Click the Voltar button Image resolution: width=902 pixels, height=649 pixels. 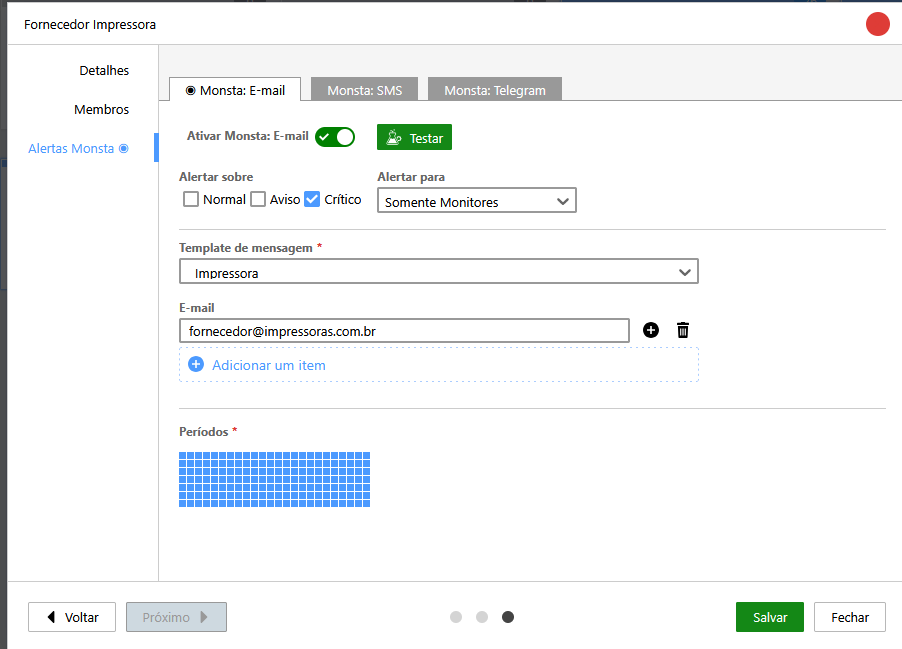(x=72, y=617)
